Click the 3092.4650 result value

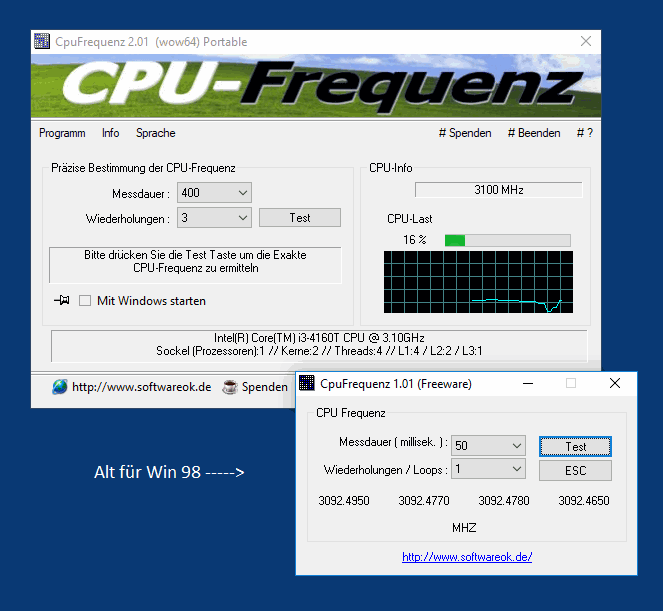coord(584,501)
